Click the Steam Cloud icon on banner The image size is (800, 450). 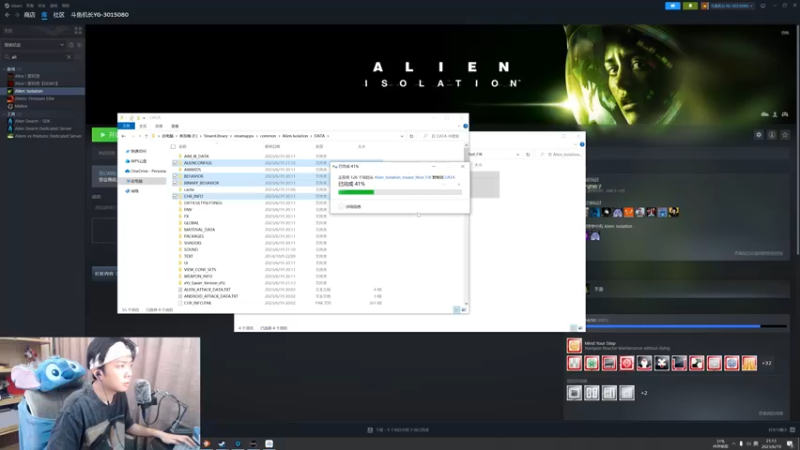(x=765, y=115)
